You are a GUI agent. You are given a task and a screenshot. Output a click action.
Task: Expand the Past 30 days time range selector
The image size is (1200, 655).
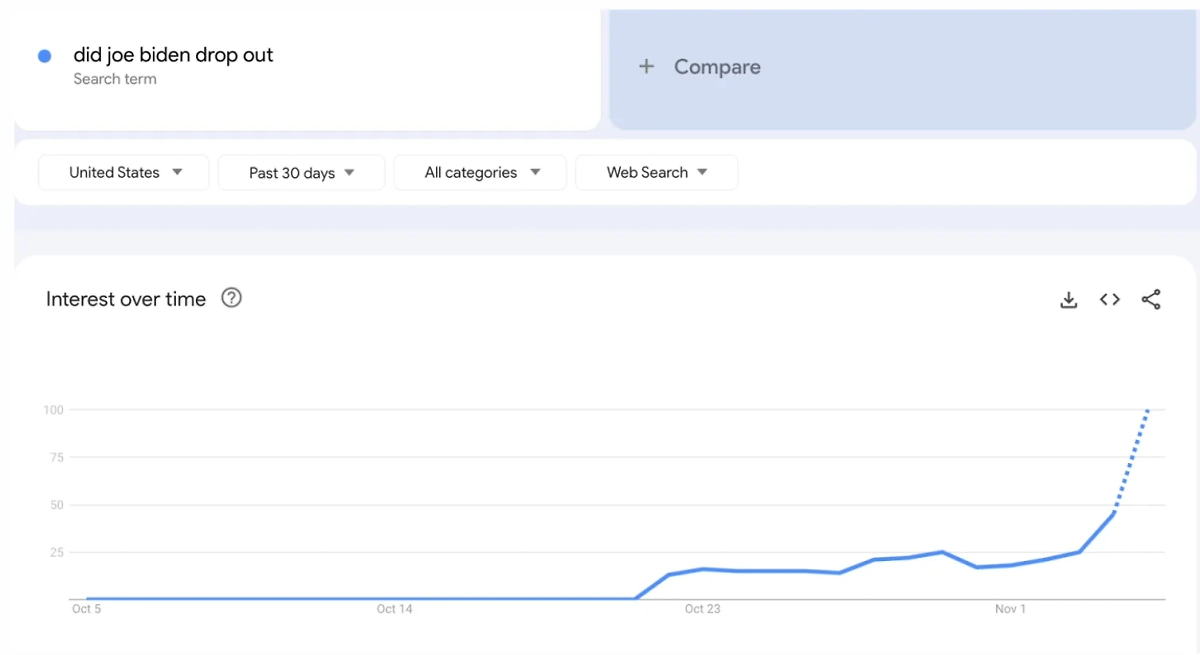[301, 172]
